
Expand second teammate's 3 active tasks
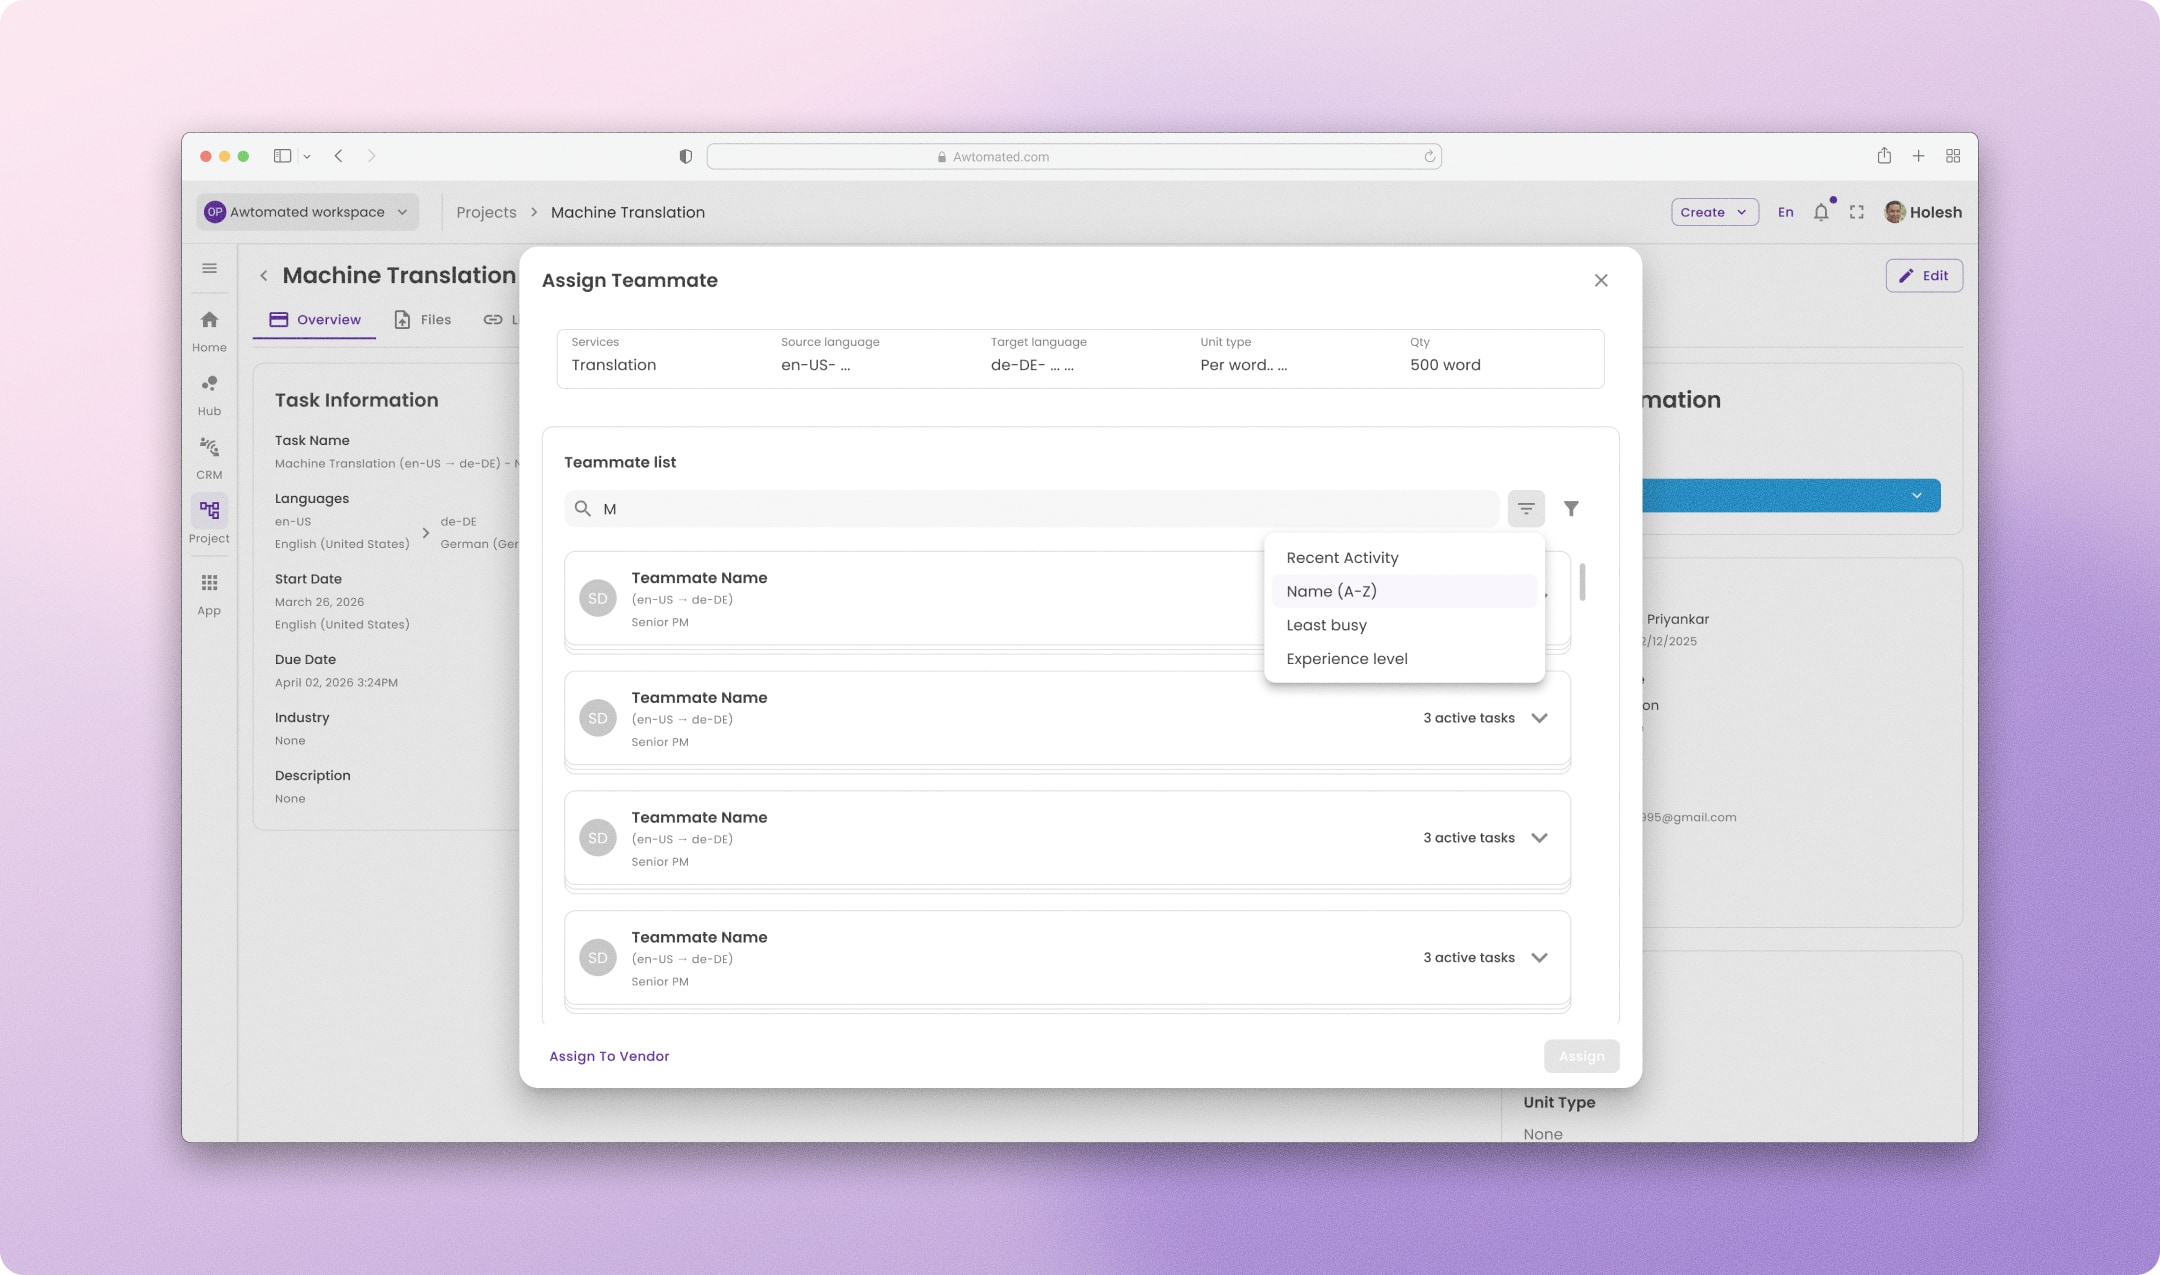click(x=1539, y=718)
